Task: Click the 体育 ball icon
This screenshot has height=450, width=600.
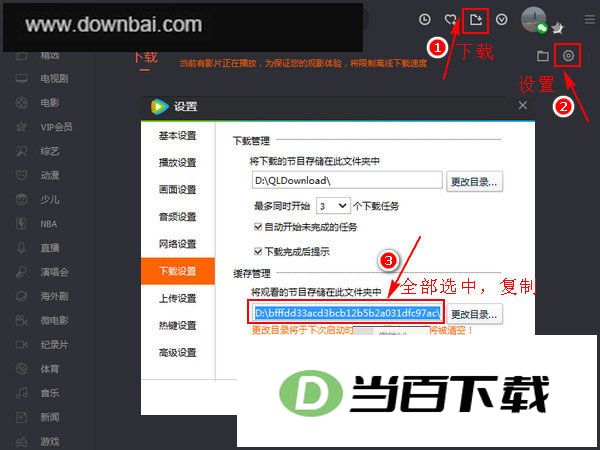Action: point(21,369)
